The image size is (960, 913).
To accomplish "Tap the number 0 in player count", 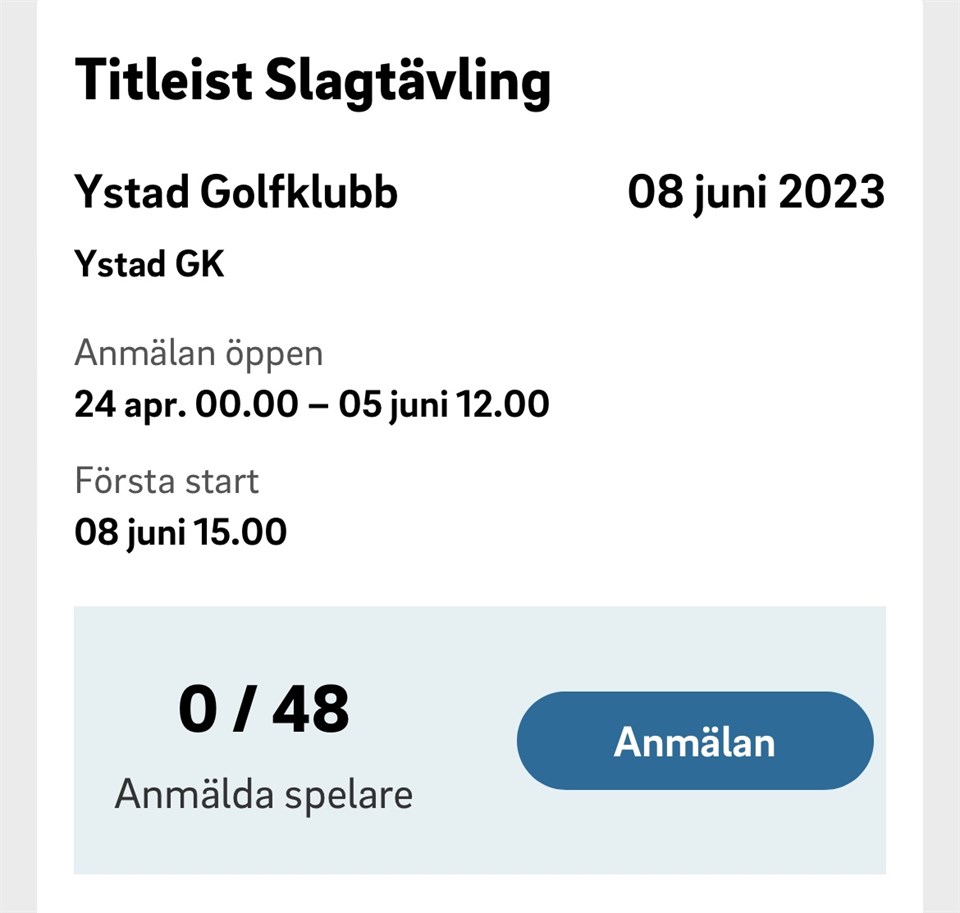I will tap(198, 710).
